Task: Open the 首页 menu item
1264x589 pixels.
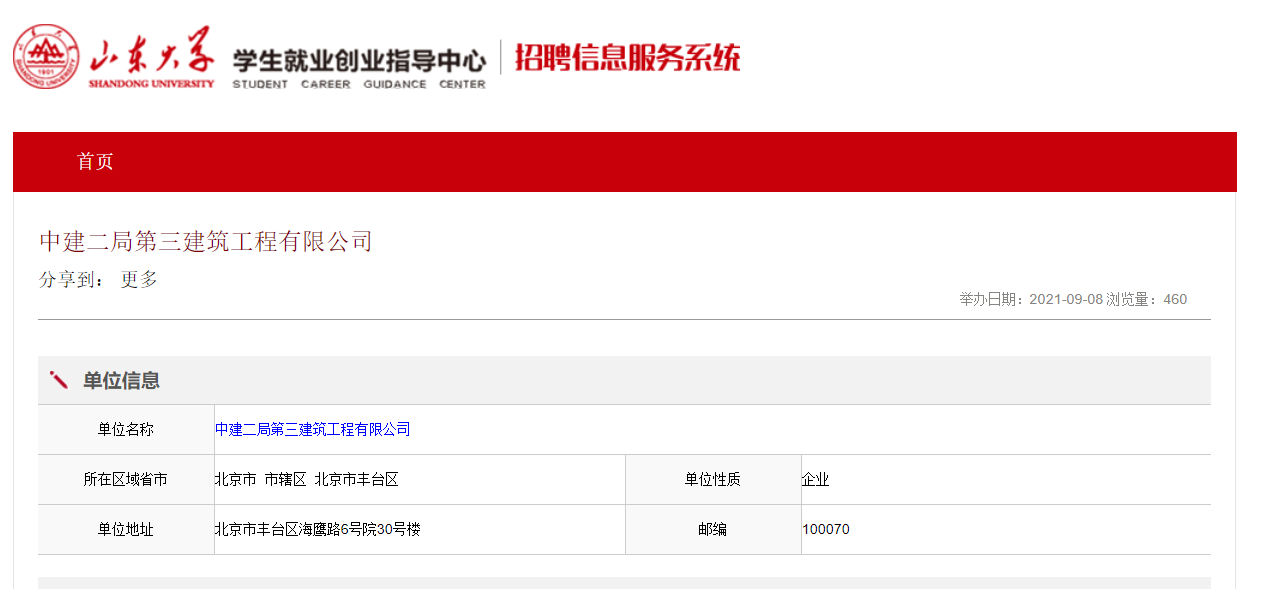Action: (96, 162)
